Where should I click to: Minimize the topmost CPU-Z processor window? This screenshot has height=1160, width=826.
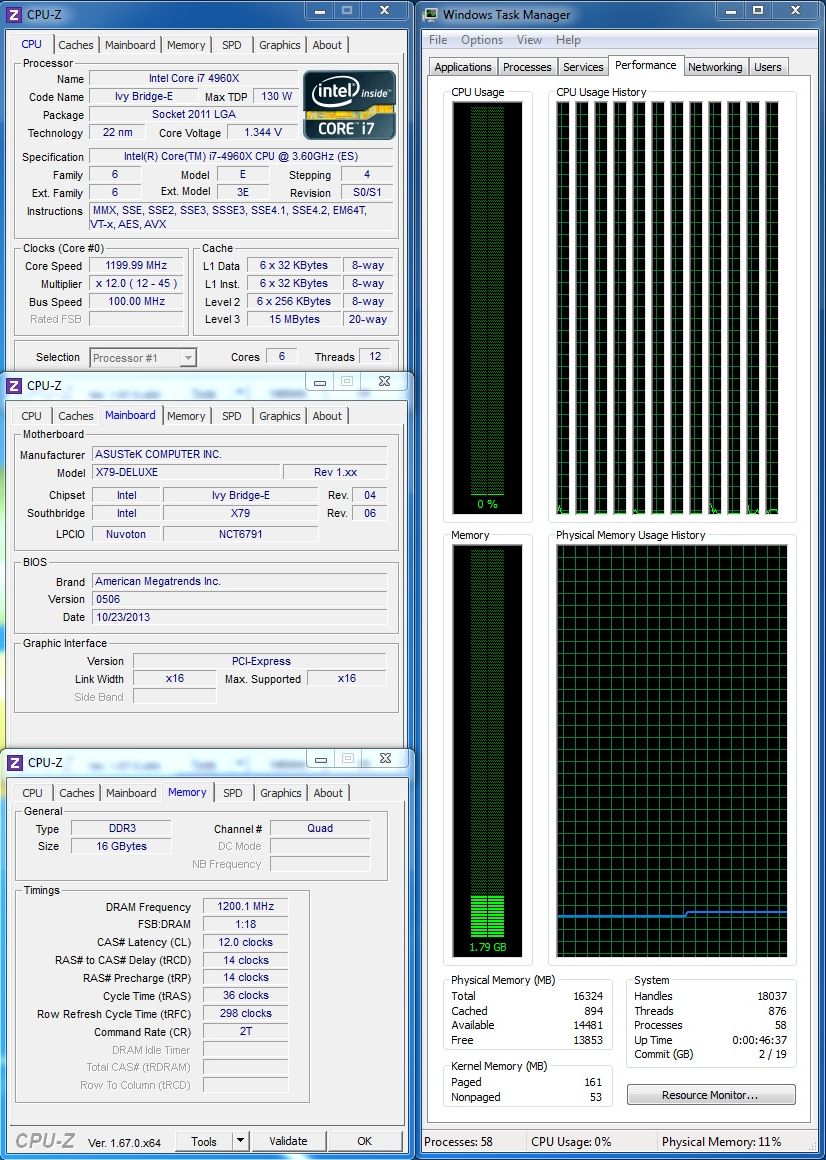tap(318, 11)
